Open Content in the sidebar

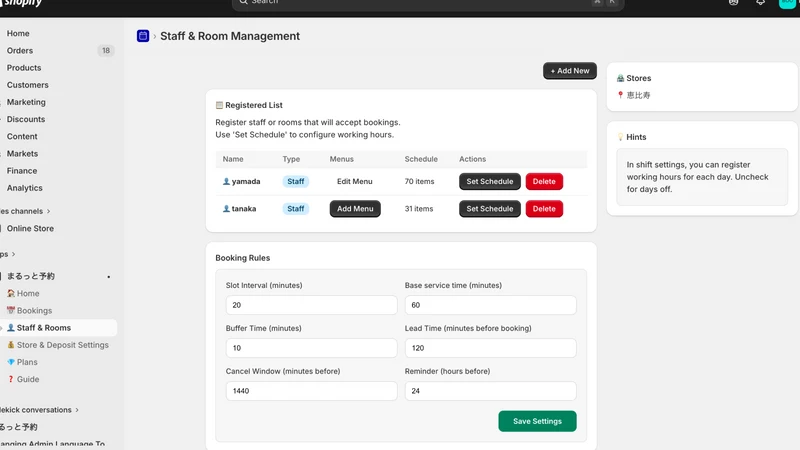(22, 136)
